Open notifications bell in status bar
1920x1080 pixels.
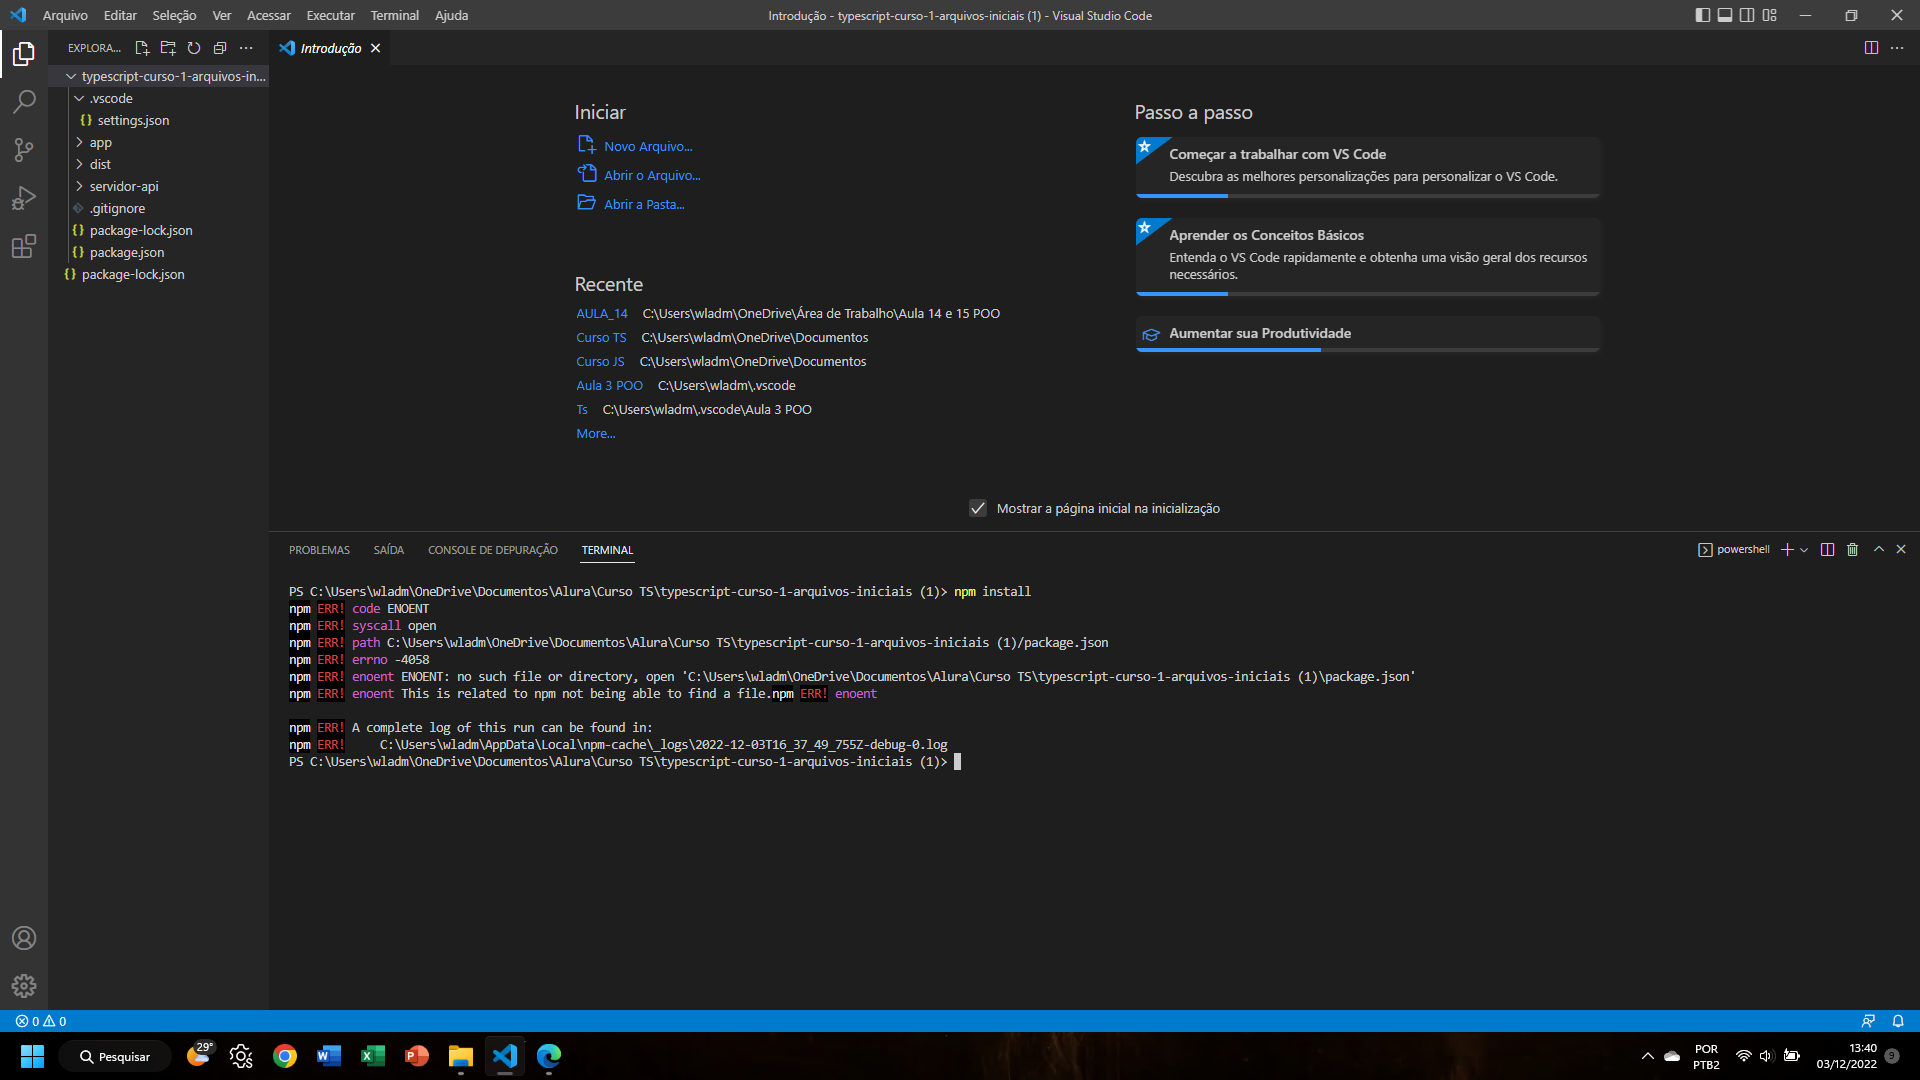tap(1898, 1021)
